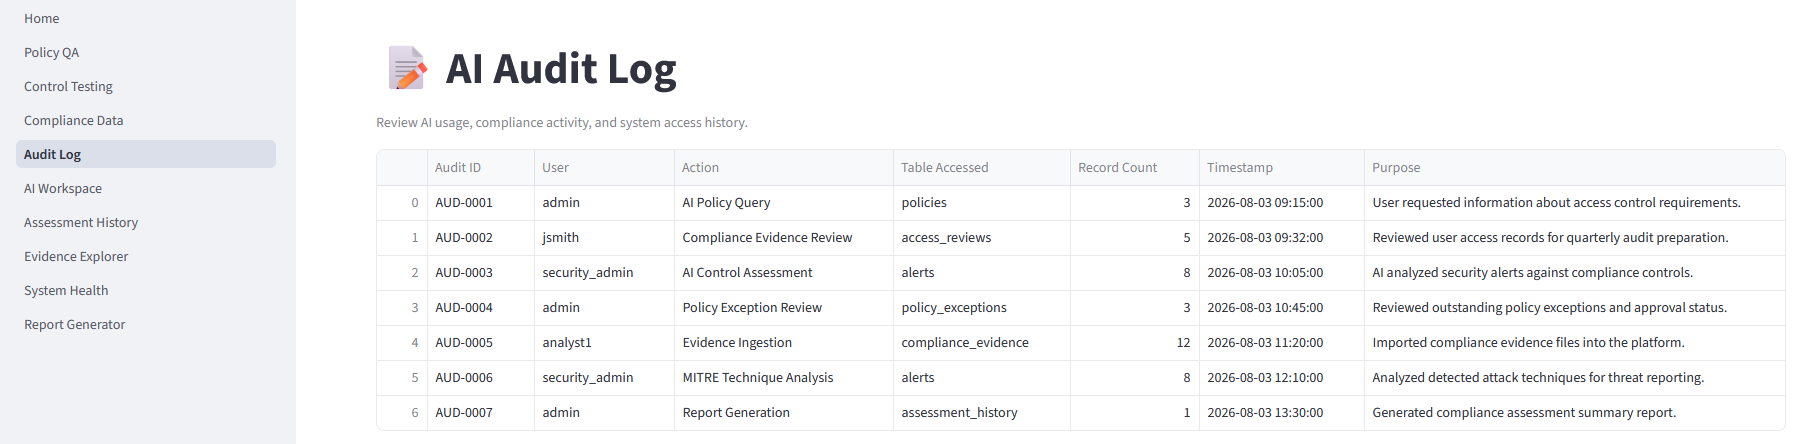Click Table Accessed column header

point(982,168)
